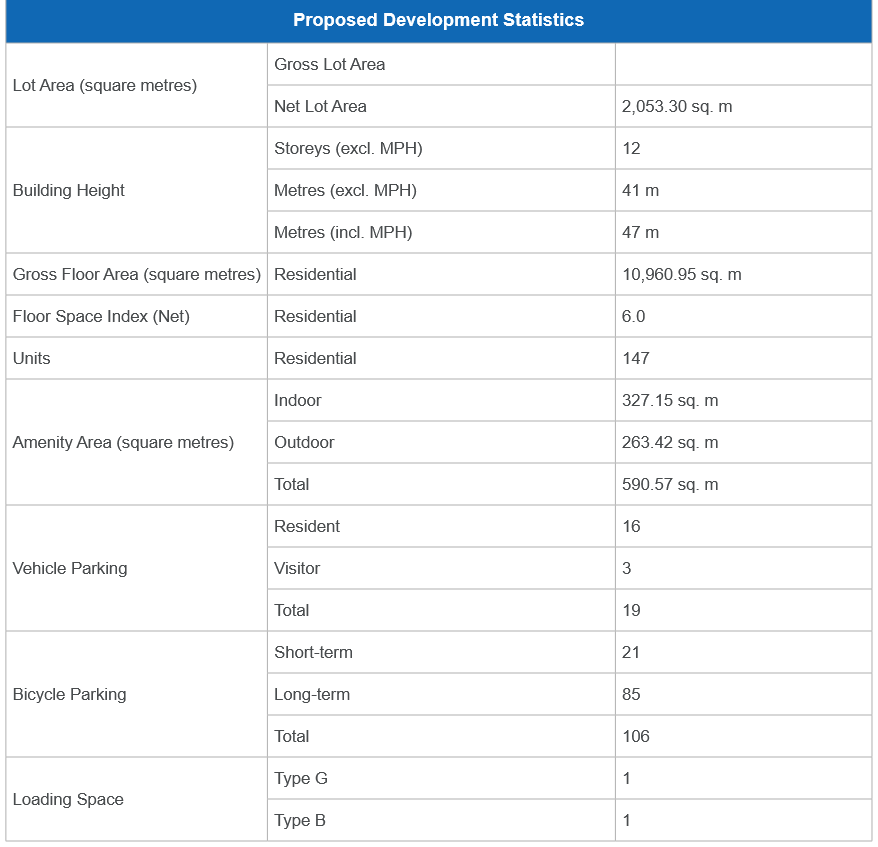
Task: Select the Type G loading space label
Action: pos(301,779)
